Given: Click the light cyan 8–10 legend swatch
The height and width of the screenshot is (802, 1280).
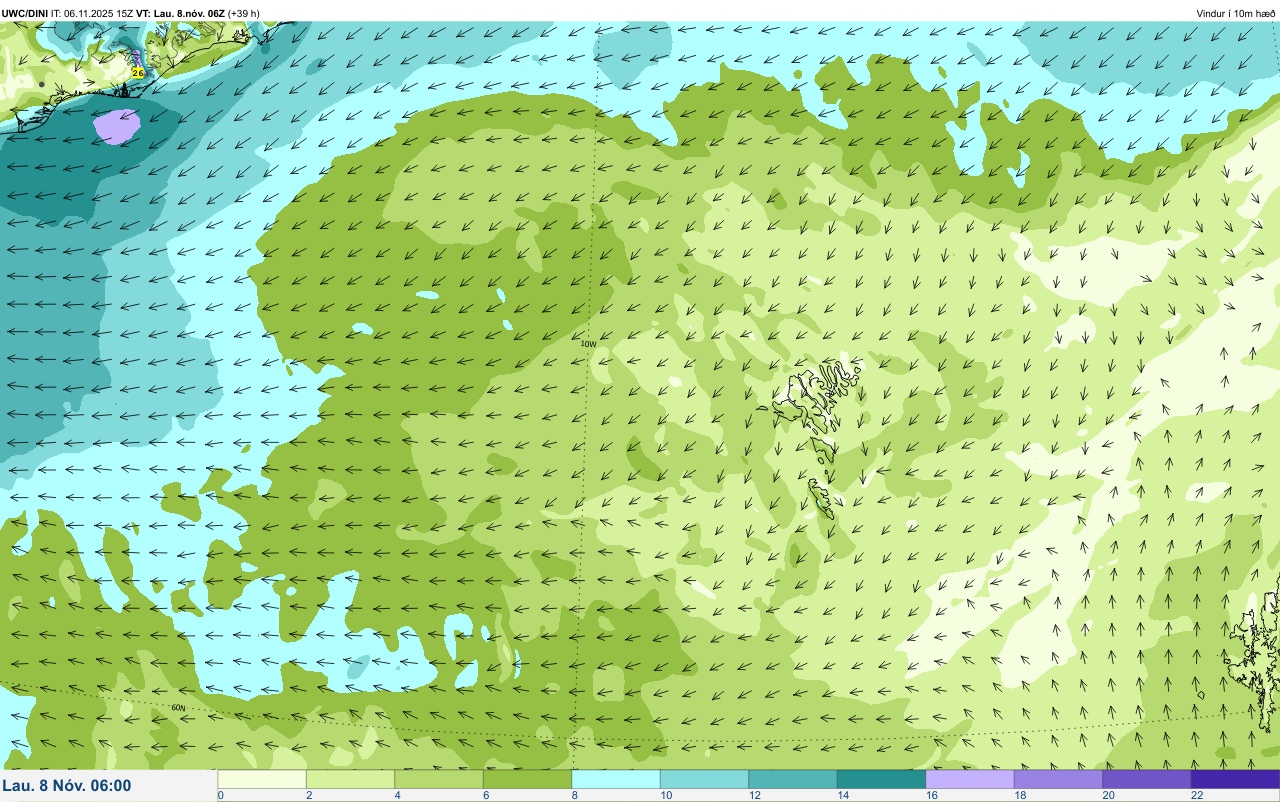Looking at the screenshot, I should pyautogui.click(x=616, y=779).
